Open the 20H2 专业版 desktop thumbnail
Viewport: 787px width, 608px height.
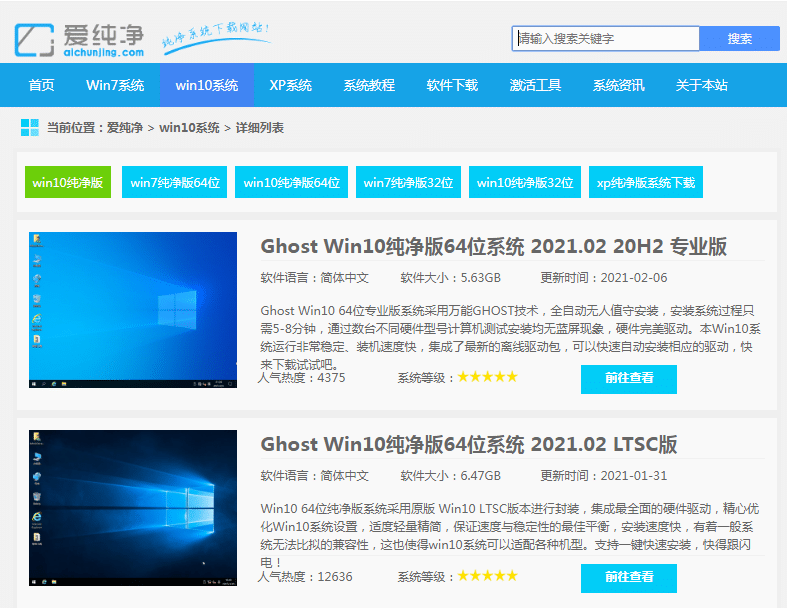click(x=133, y=310)
